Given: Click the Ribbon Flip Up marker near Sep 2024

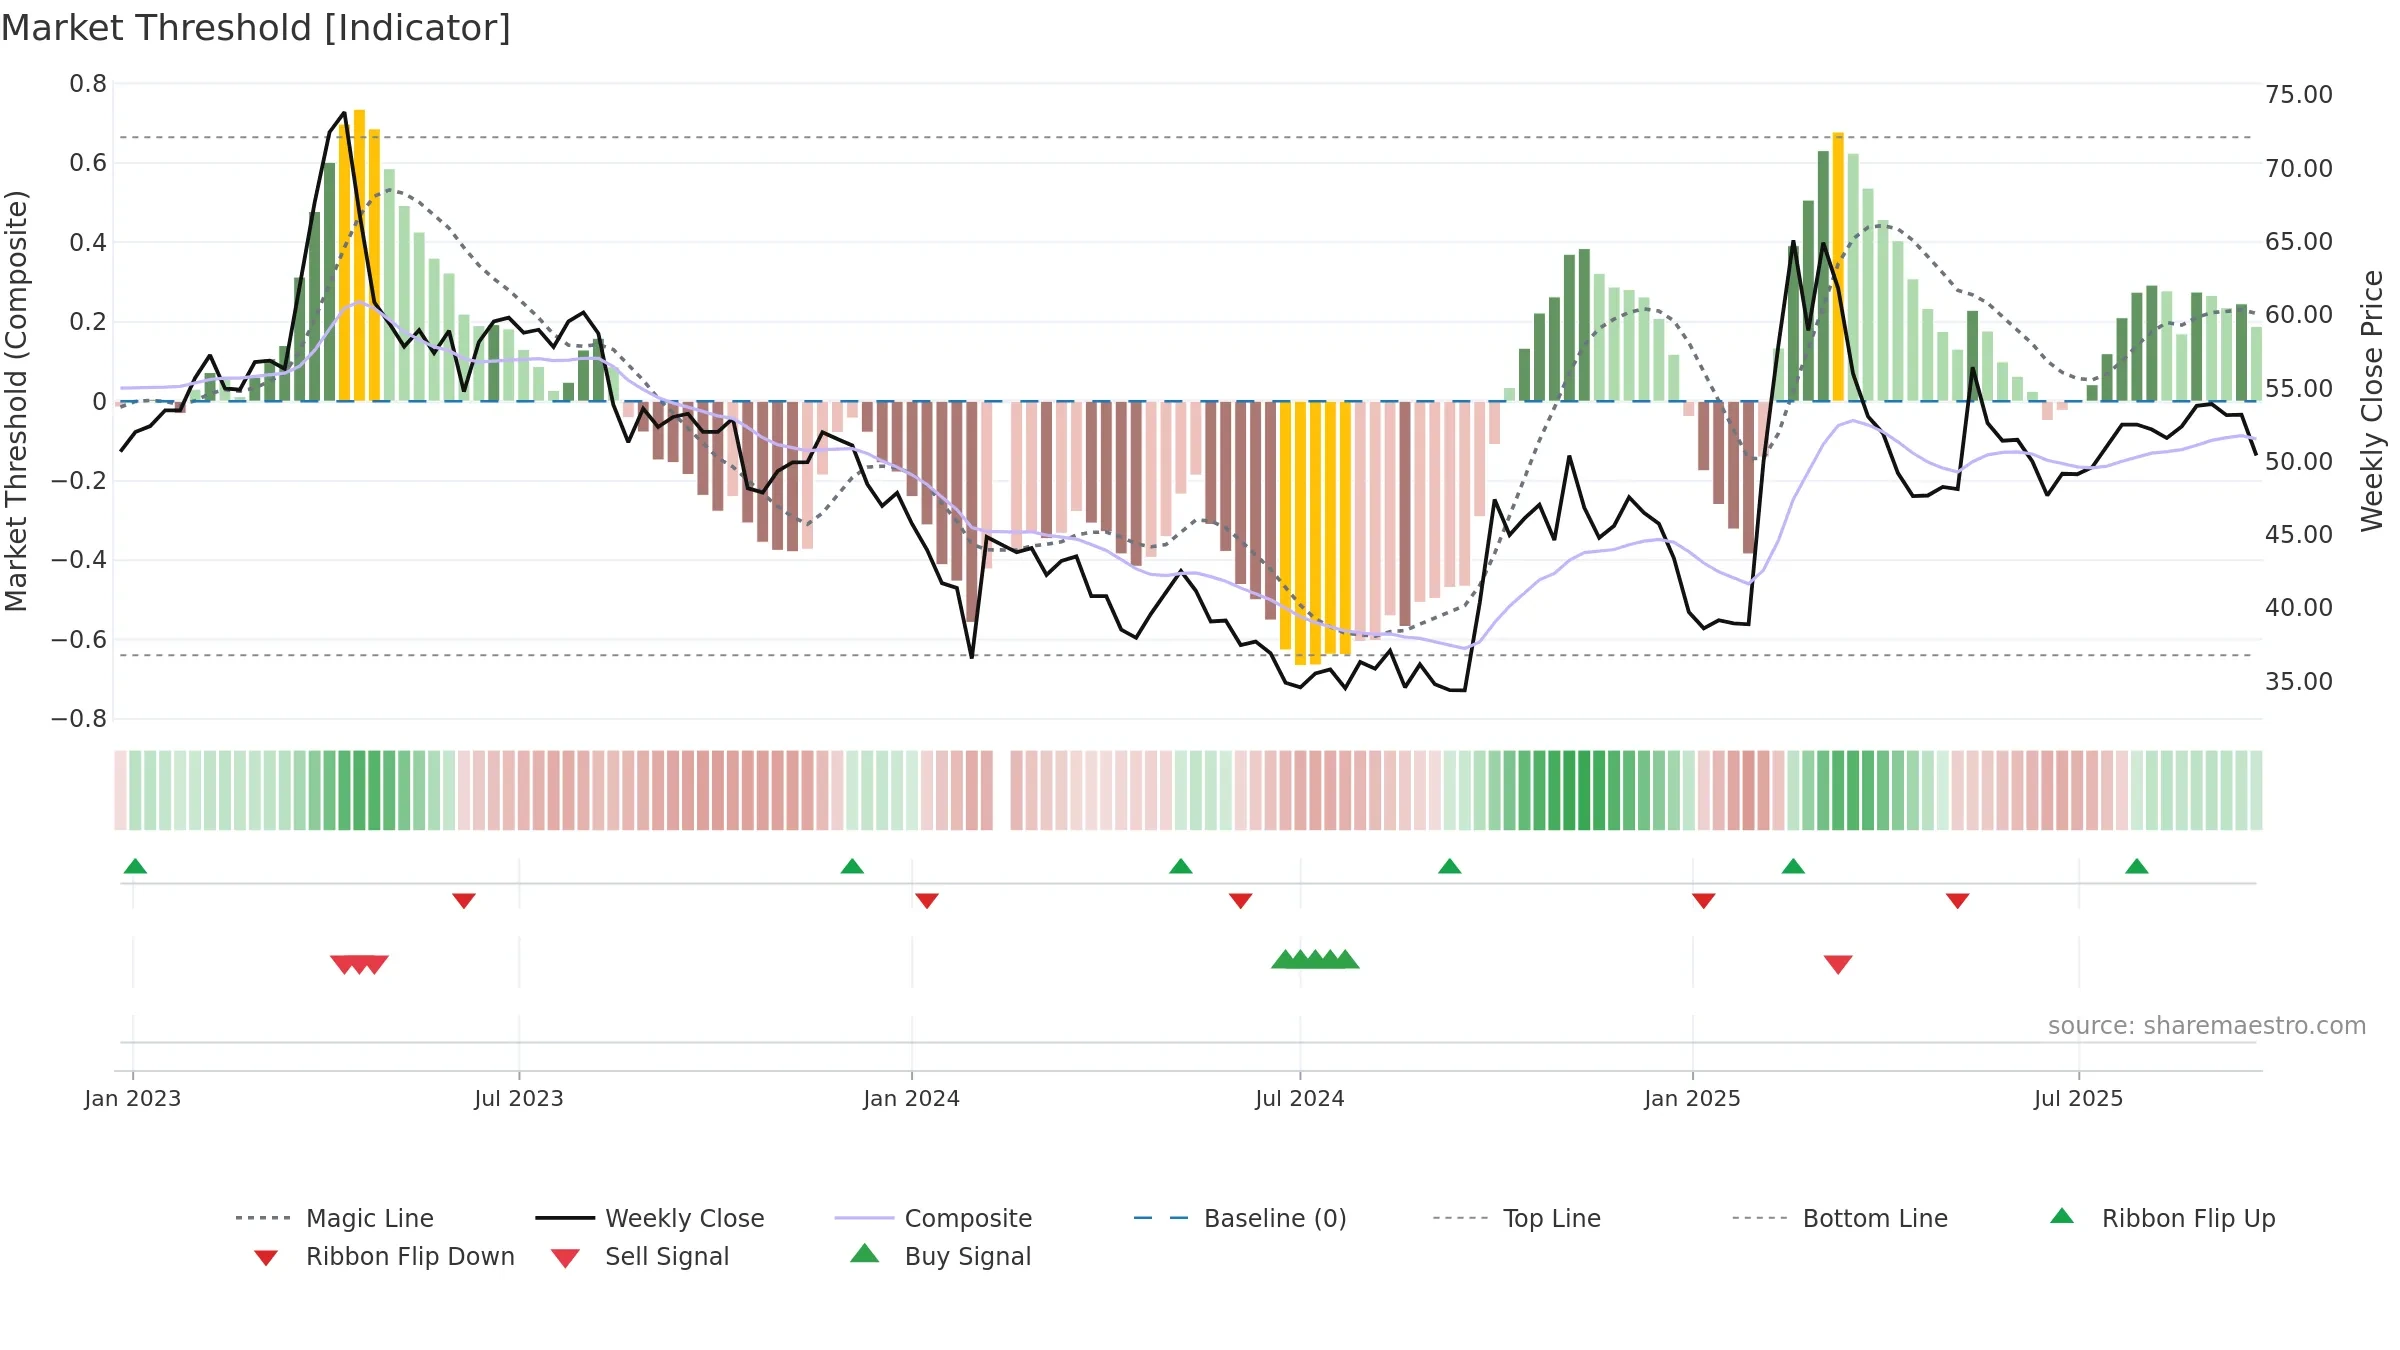Looking at the screenshot, I should coord(1450,866).
